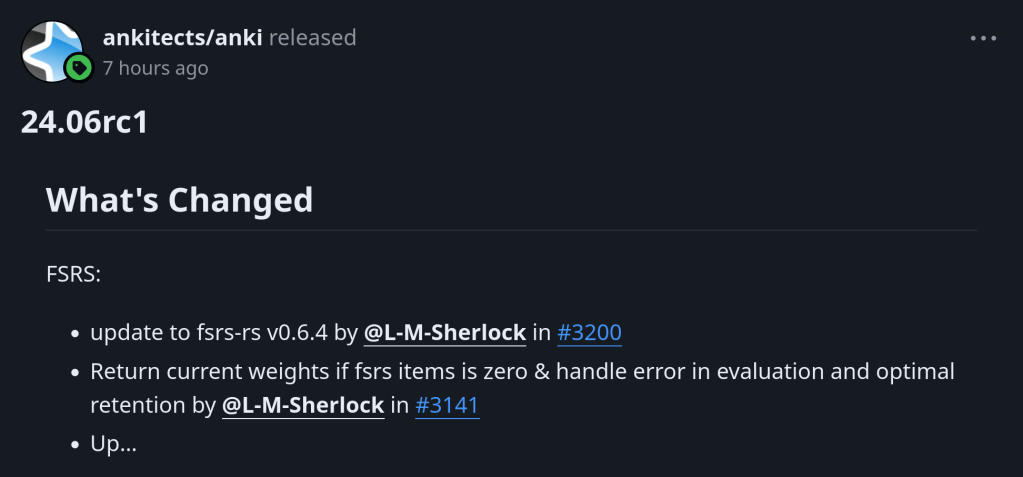Image resolution: width=1023 pixels, height=477 pixels.
Task: Open pull request #3200 link
Action: pos(589,333)
